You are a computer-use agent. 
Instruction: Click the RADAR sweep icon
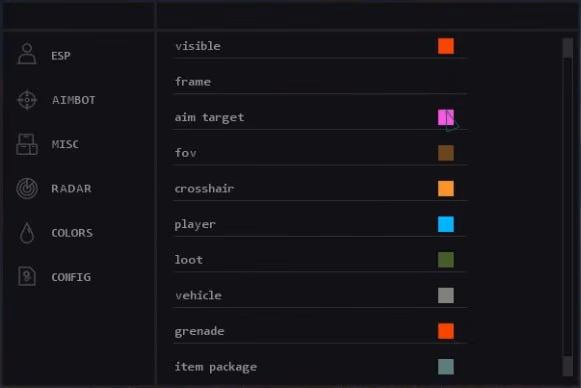27,188
